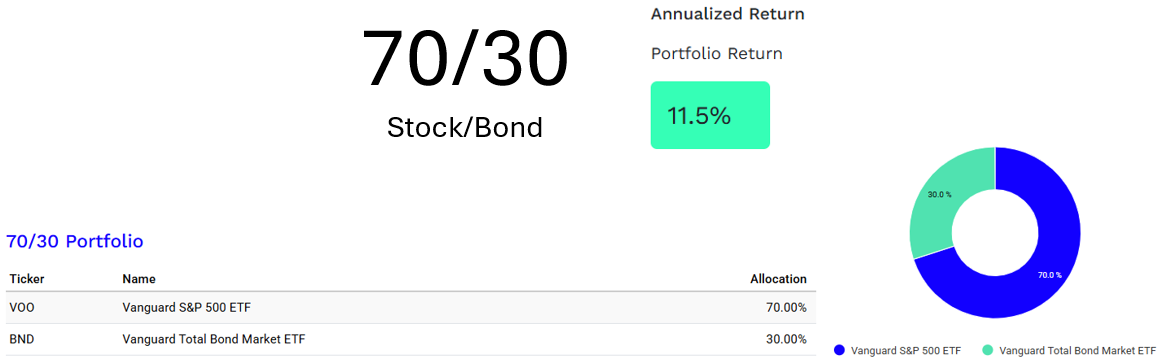The width and height of the screenshot is (1164, 360).
Task: Click the Ticker column header
Action: [x=27, y=279]
